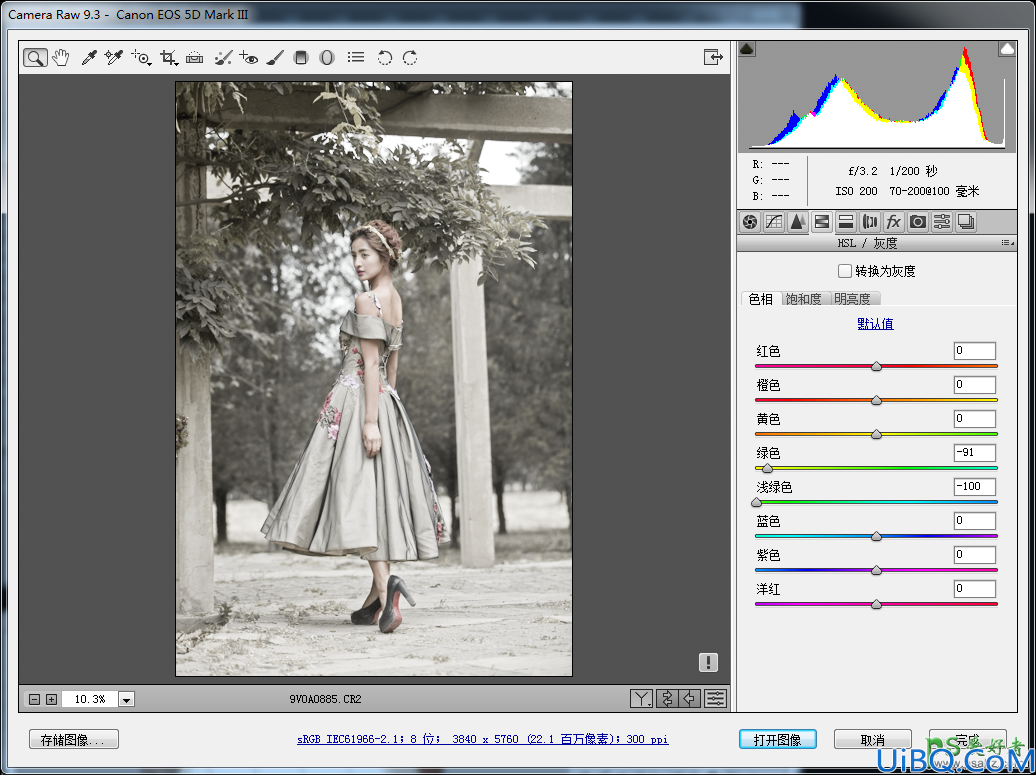Image resolution: width=1036 pixels, height=775 pixels.
Task: Click the 打开图像 button
Action: pos(778,739)
